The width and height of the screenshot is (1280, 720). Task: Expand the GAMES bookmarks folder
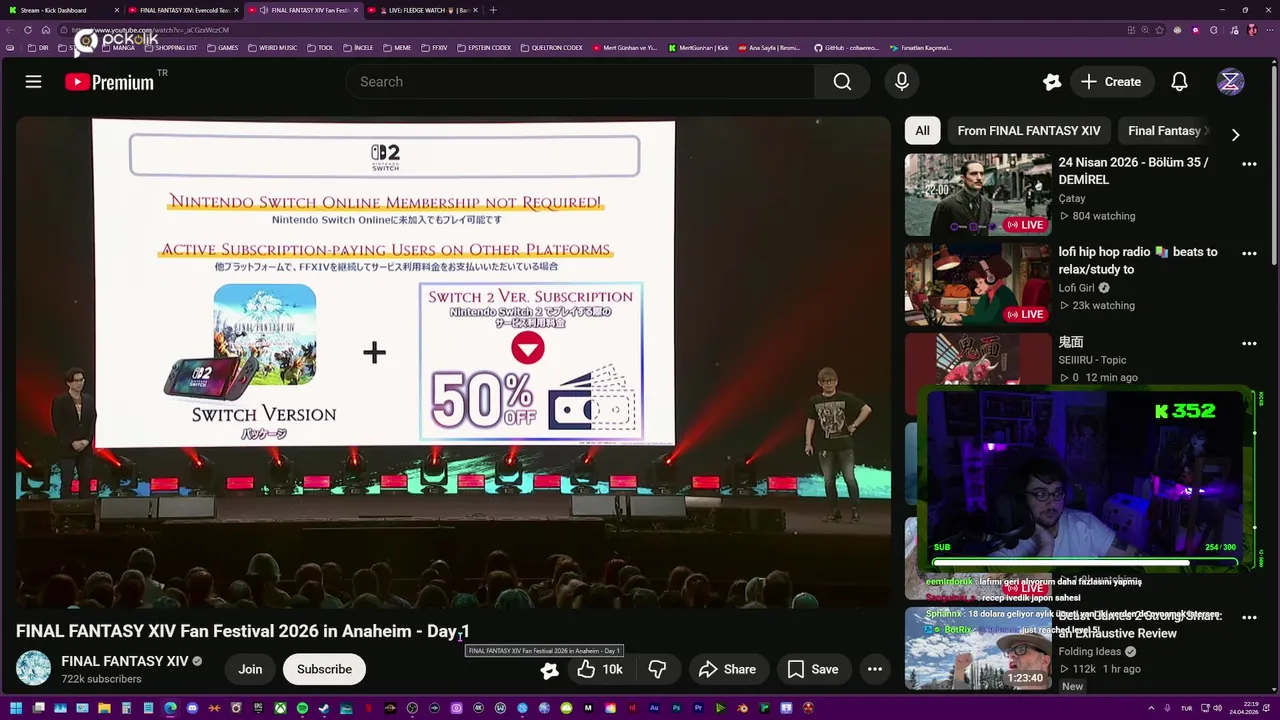[x=223, y=48]
